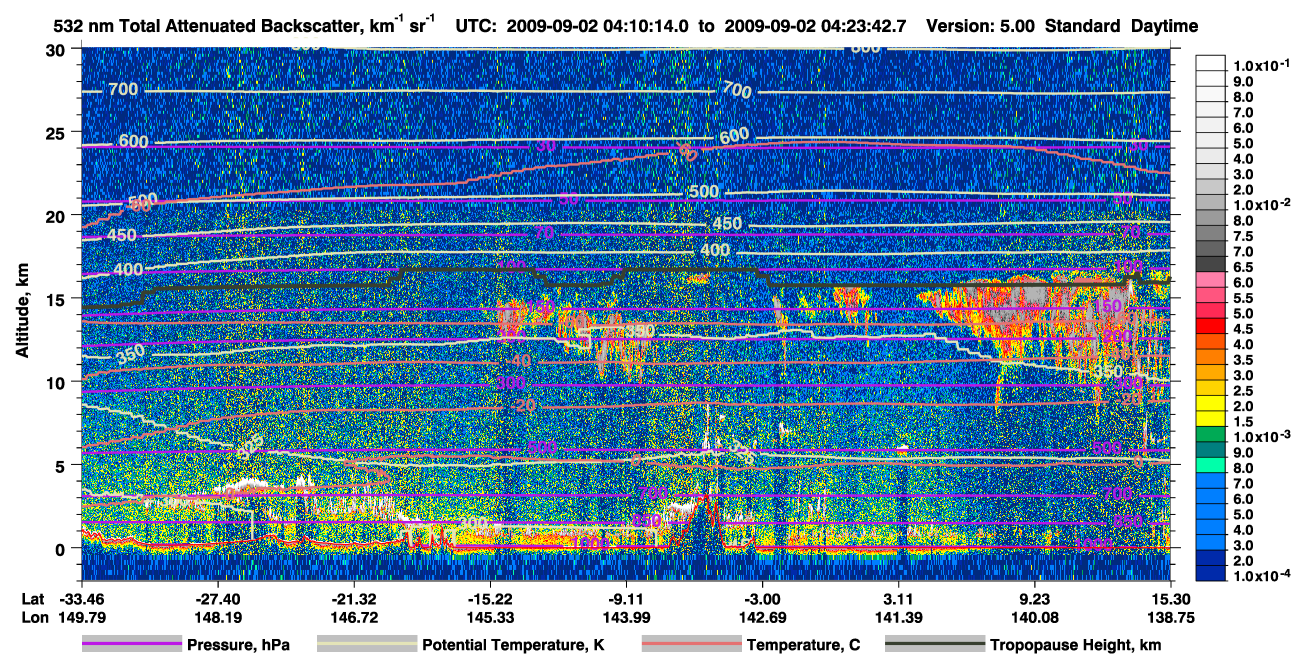Click the altitude tick label 25
Screen dimensions: 1300x667
click(x=58, y=133)
